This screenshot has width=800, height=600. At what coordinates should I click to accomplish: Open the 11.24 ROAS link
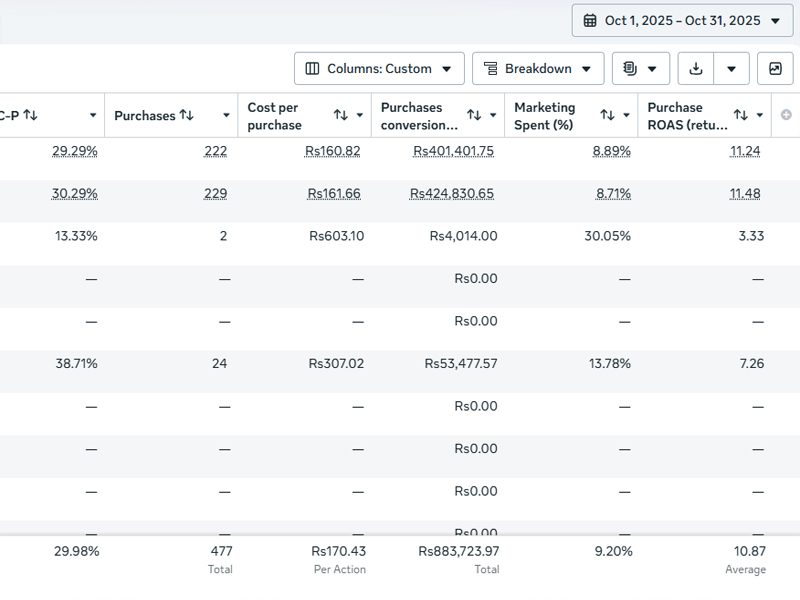(x=745, y=151)
